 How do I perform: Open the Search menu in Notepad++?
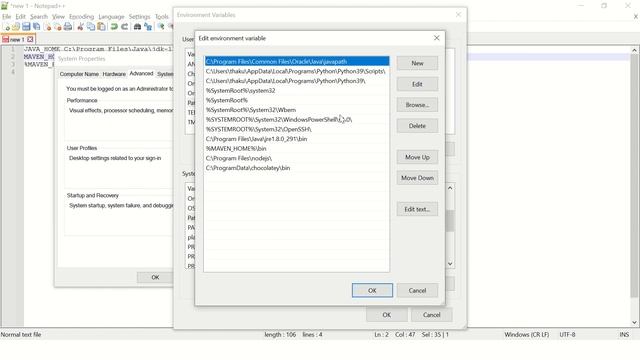coord(39,17)
